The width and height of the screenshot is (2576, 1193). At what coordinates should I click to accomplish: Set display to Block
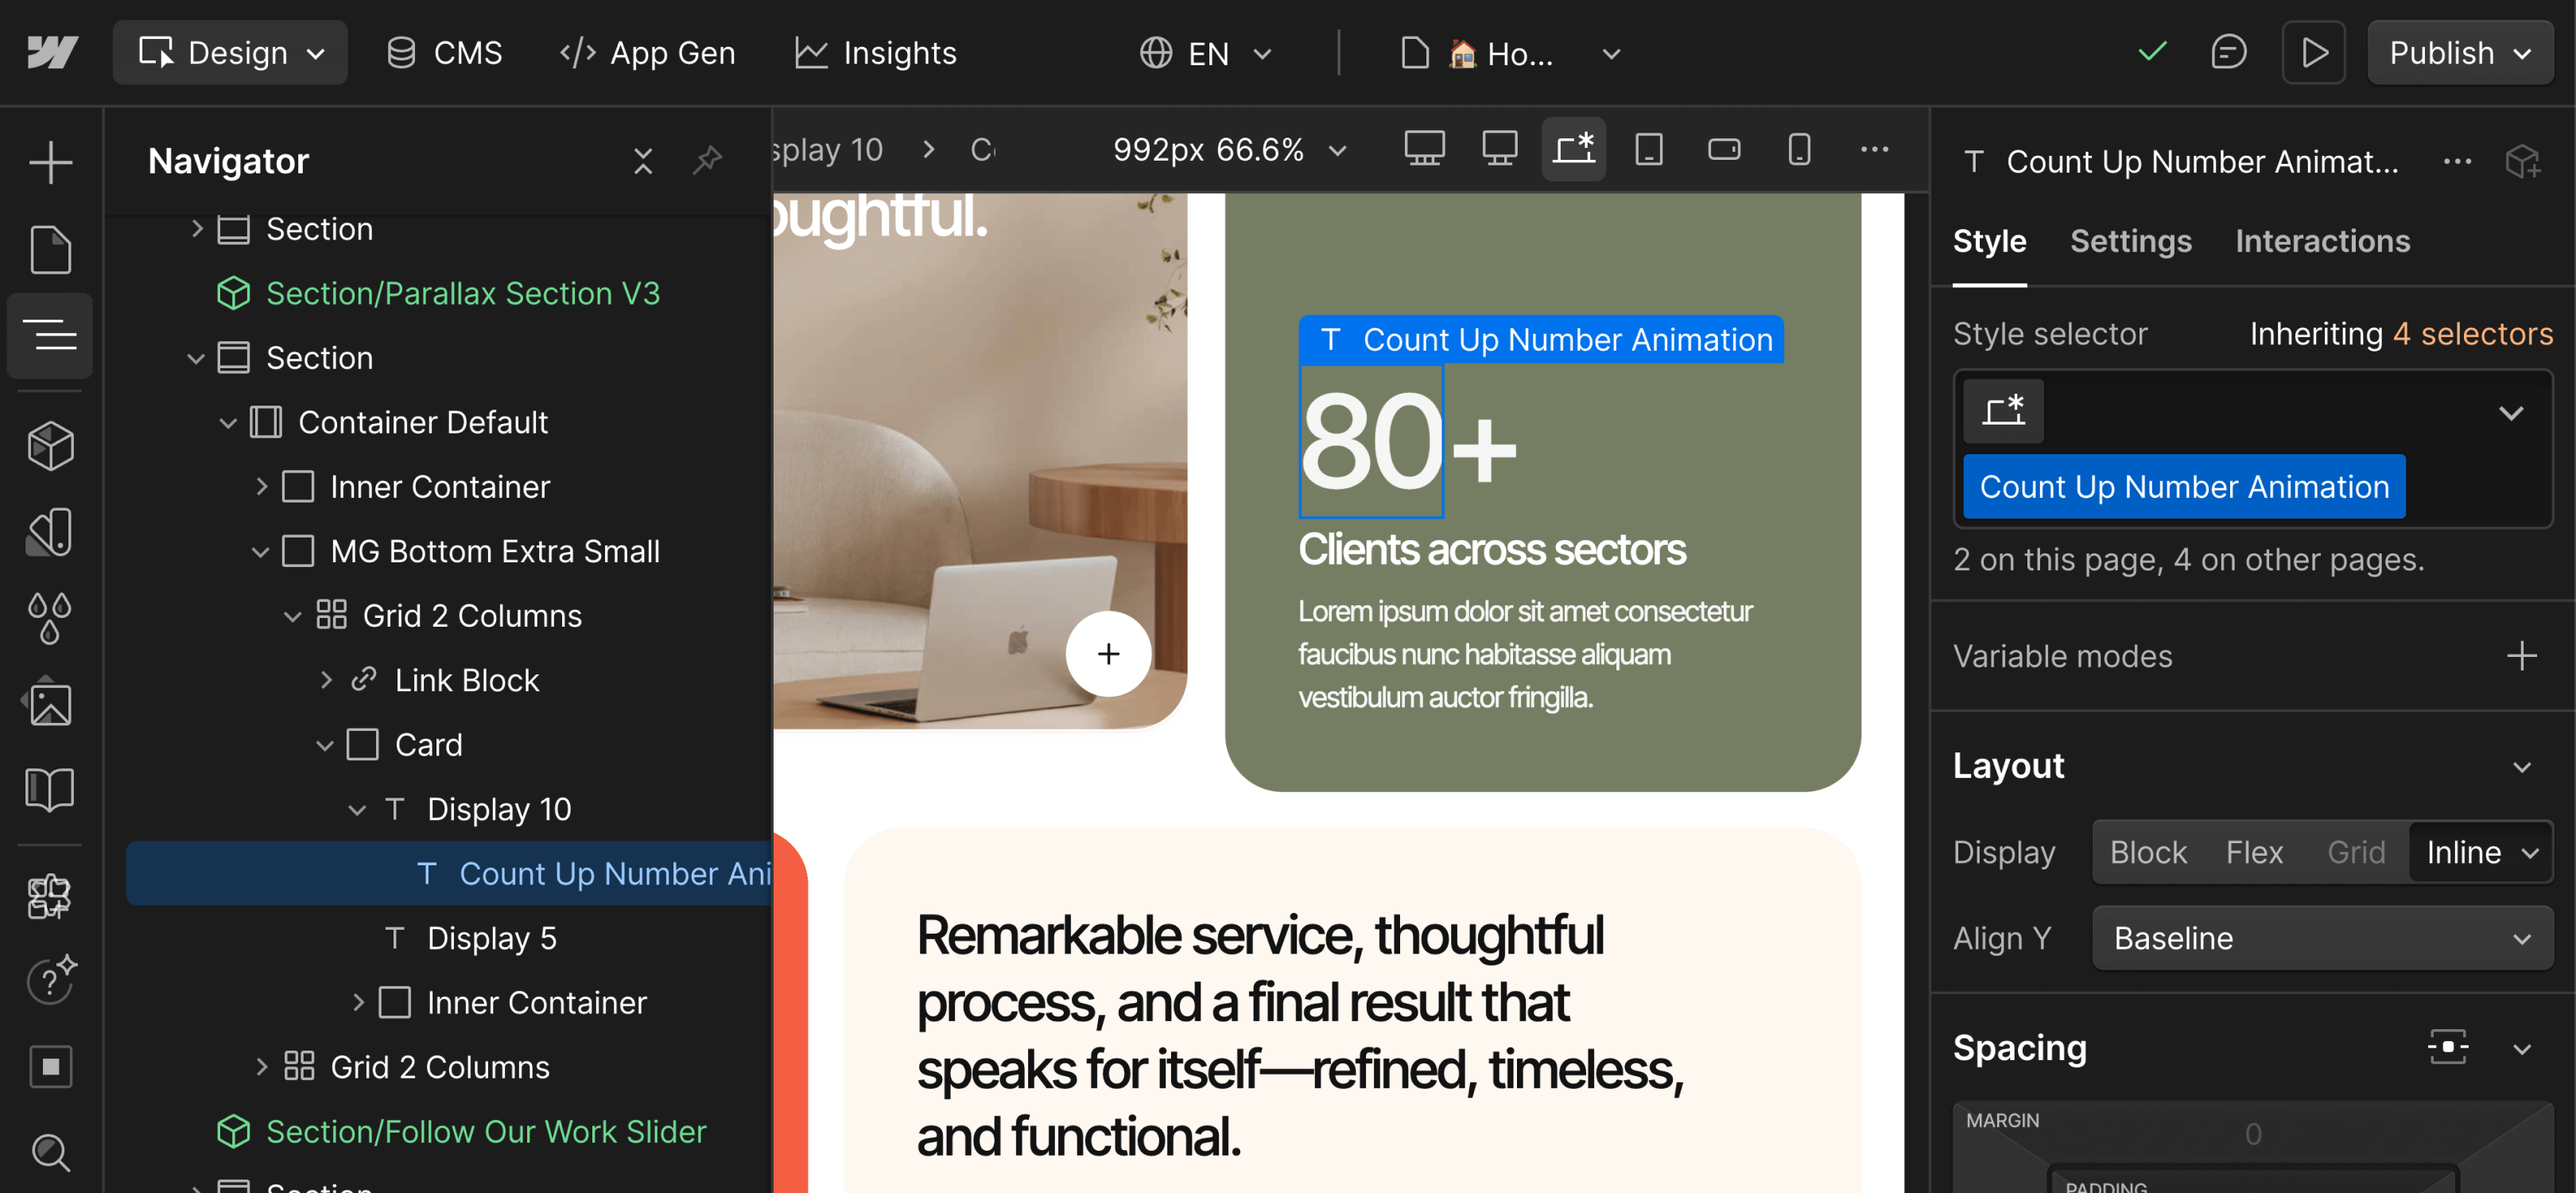coord(2148,852)
